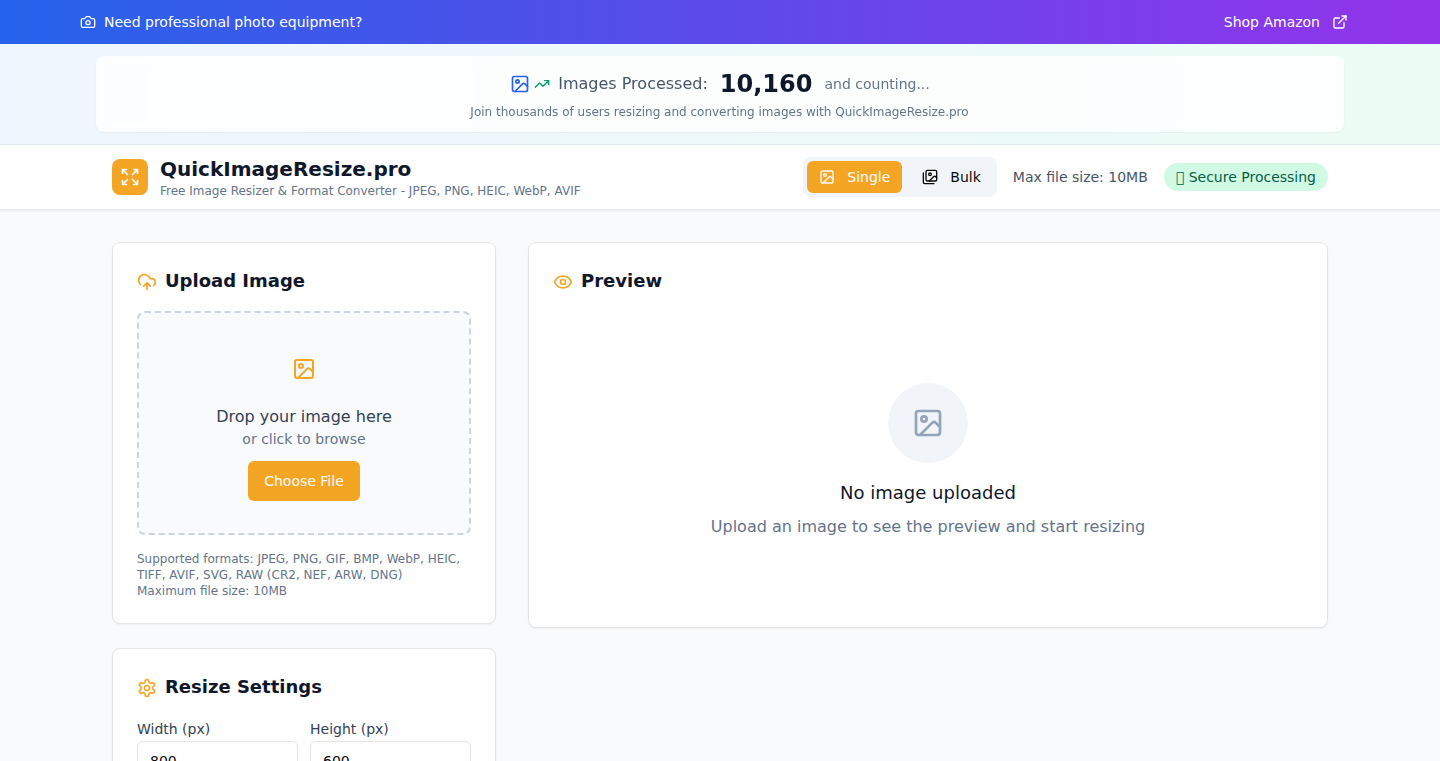Click 'Upload an image to see the preview' text
The width and height of the screenshot is (1440, 761).
click(x=928, y=526)
